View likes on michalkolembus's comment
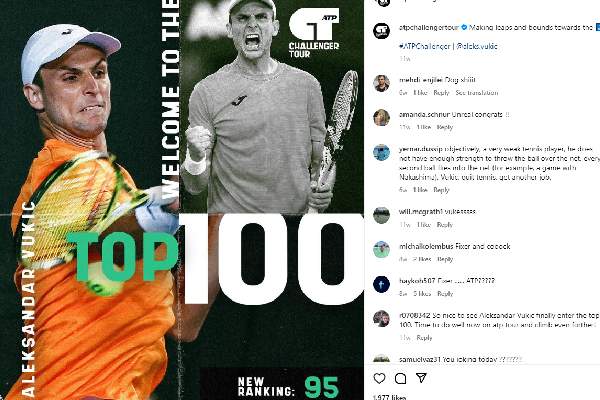This screenshot has width=600, height=400. [421, 259]
